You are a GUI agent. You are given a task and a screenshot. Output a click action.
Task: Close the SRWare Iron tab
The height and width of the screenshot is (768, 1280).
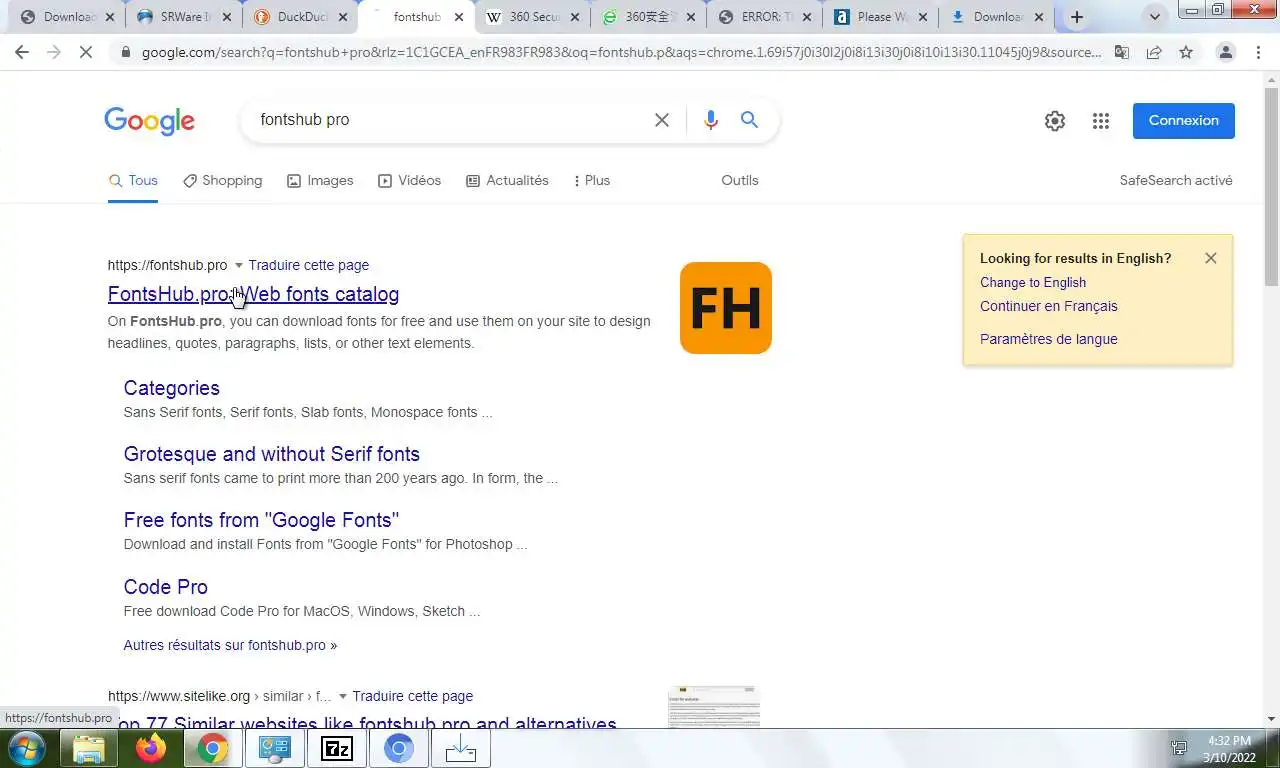pyautogui.click(x=226, y=17)
